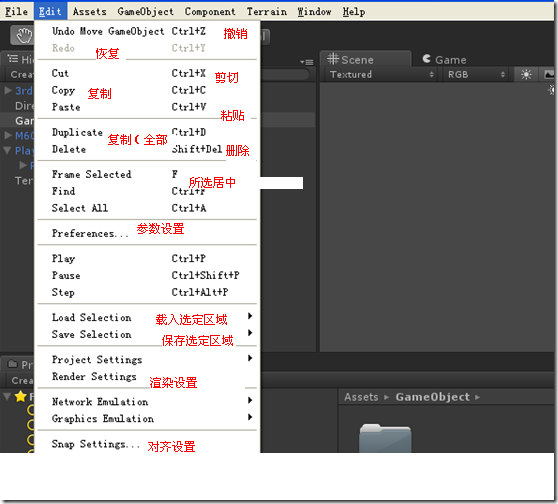This screenshot has width=558, height=504.
Task: Open the Hierarchy panel options menu icon
Action: pyautogui.click(x=306, y=62)
